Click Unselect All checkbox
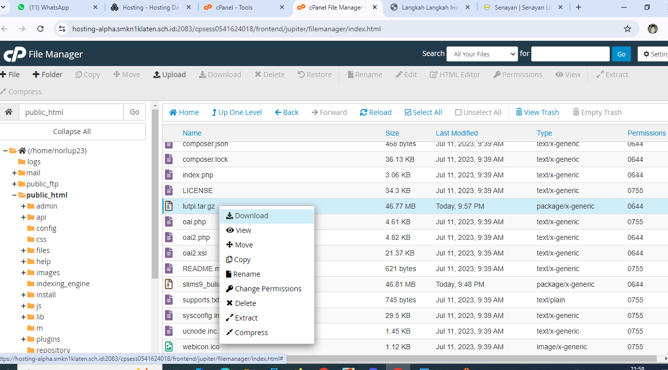The image size is (668, 370). click(x=478, y=112)
